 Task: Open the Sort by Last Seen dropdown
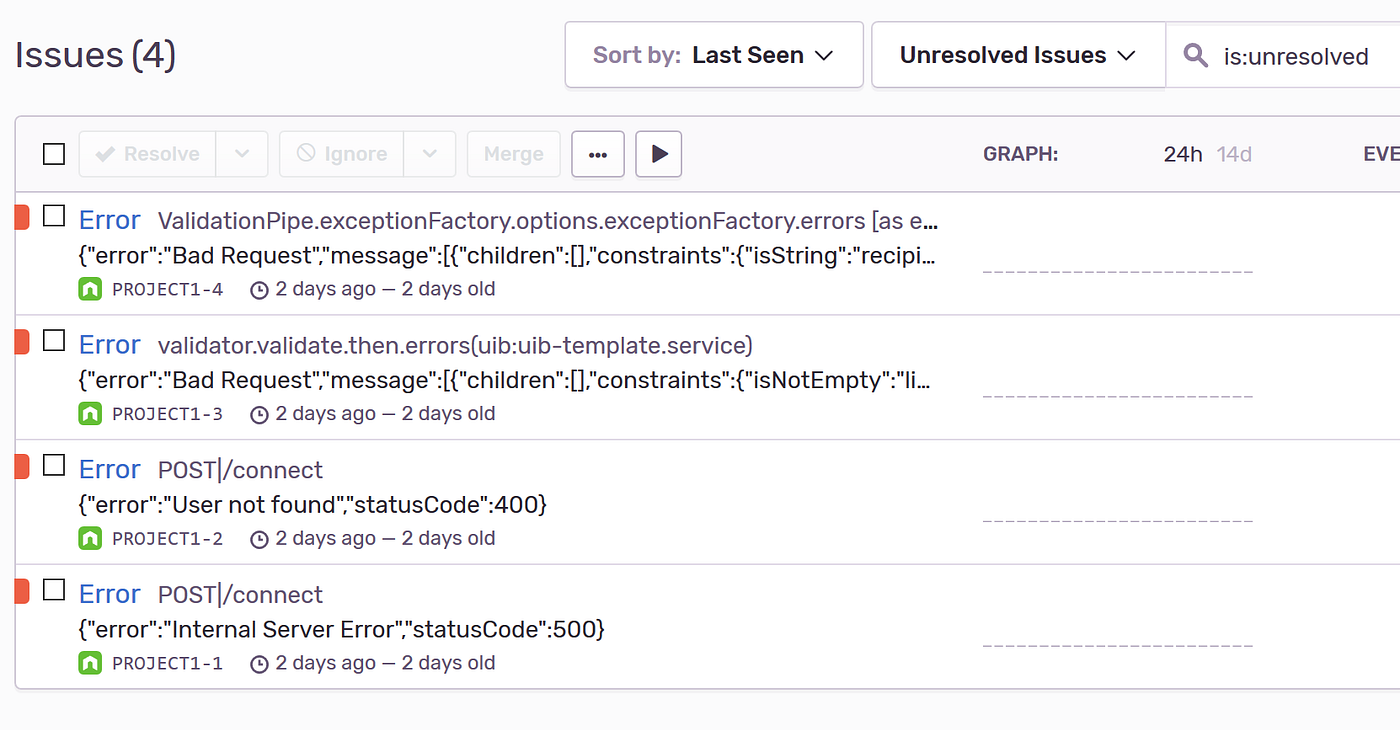[x=714, y=55]
